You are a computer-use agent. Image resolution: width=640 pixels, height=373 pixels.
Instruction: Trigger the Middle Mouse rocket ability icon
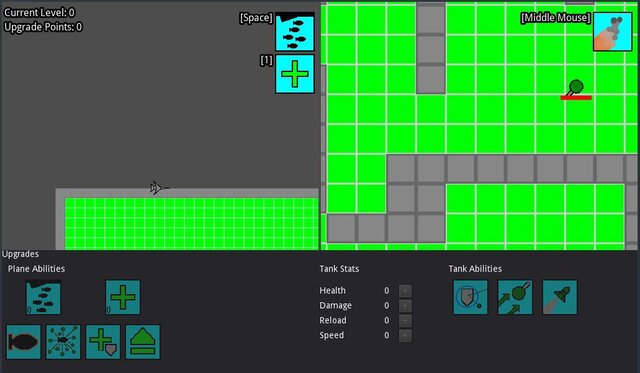click(612, 32)
